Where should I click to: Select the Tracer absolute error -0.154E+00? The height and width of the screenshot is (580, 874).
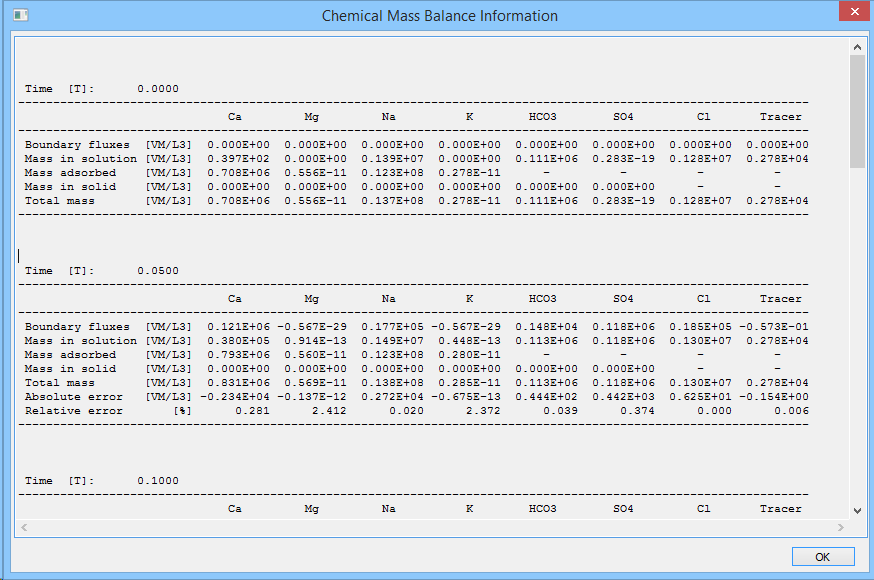(x=774, y=397)
